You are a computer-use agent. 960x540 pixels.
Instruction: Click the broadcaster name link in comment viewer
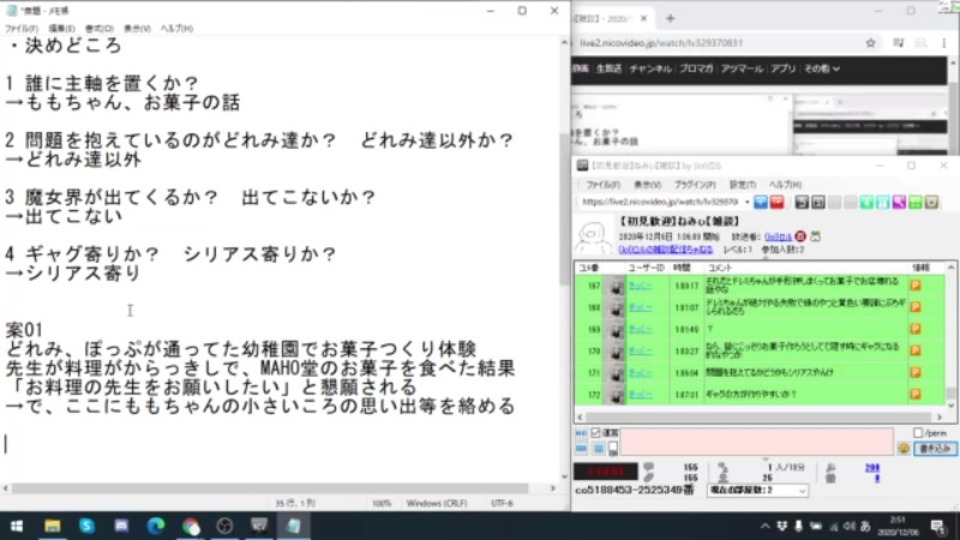(778, 237)
